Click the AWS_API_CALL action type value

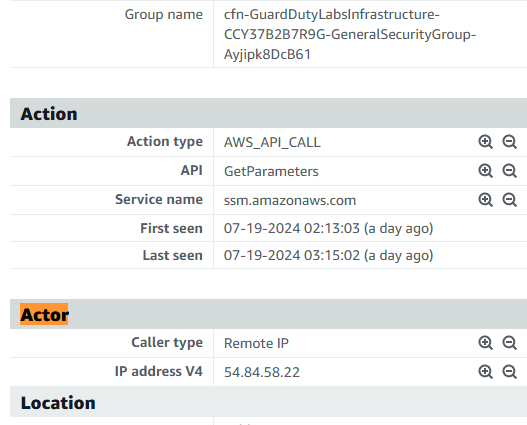(272, 142)
